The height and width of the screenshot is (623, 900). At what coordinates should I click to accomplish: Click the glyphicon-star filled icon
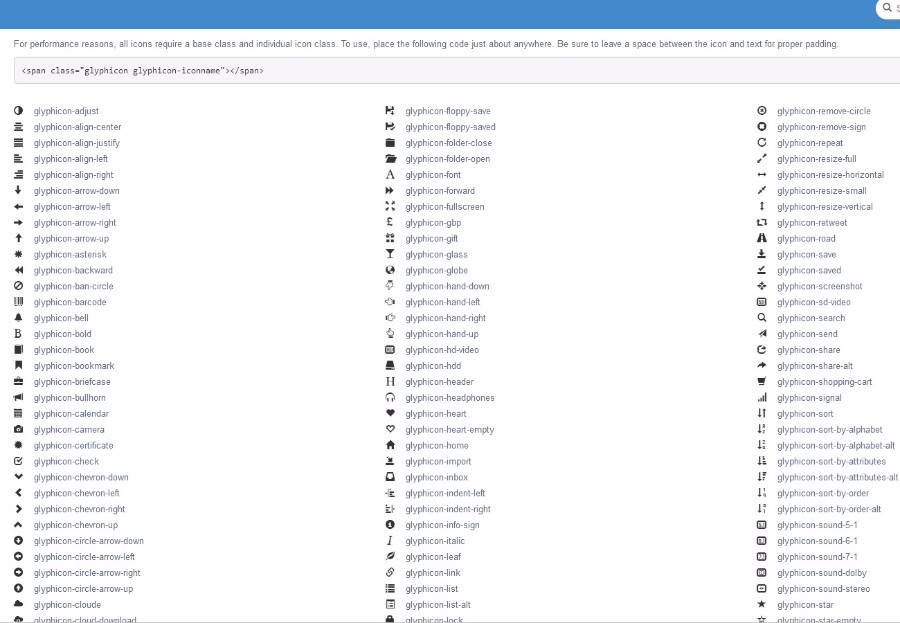coord(762,603)
